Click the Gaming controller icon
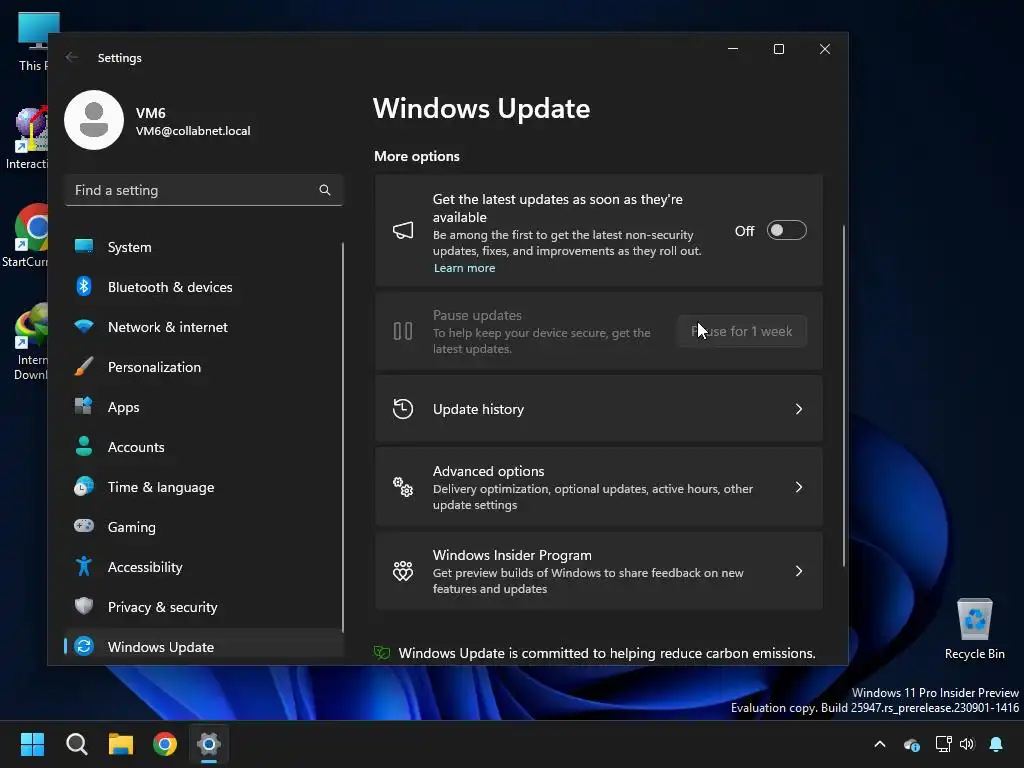This screenshot has width=1024, height=768. click(84, 526)
